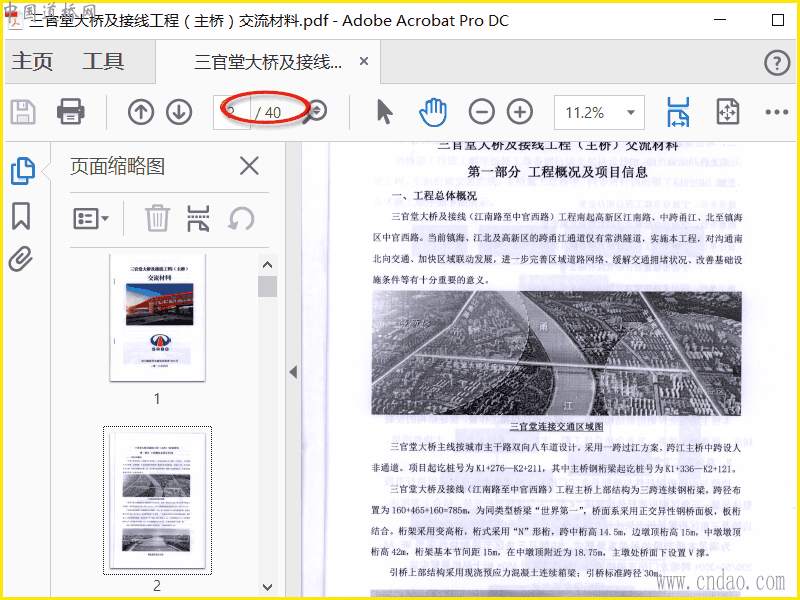The height and width of the screenshot is (600, 800).
Task: Switch to 工具 tab
Action: [x=104, y=61]
